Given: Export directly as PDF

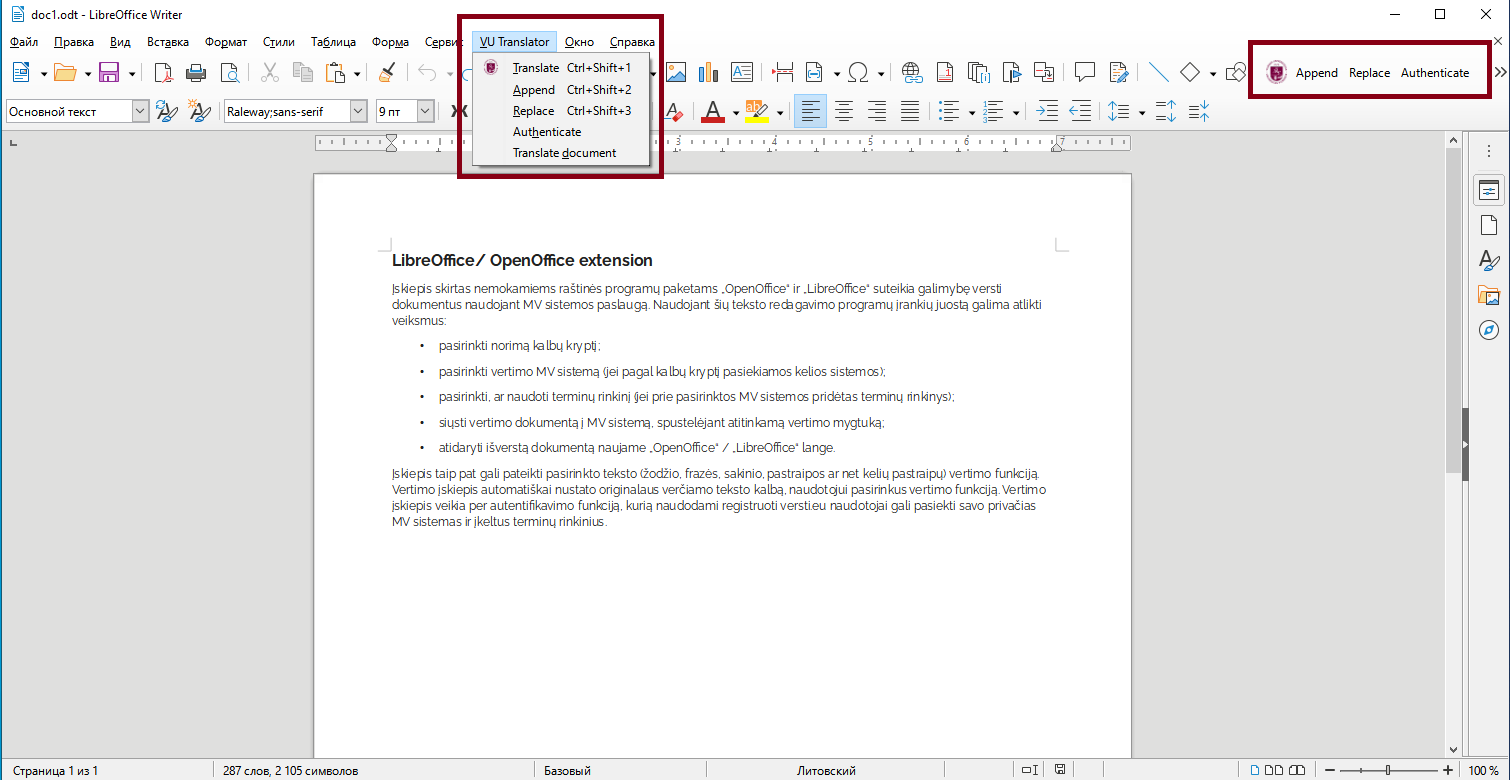Looking at the screenshot, I should point(163,72).
